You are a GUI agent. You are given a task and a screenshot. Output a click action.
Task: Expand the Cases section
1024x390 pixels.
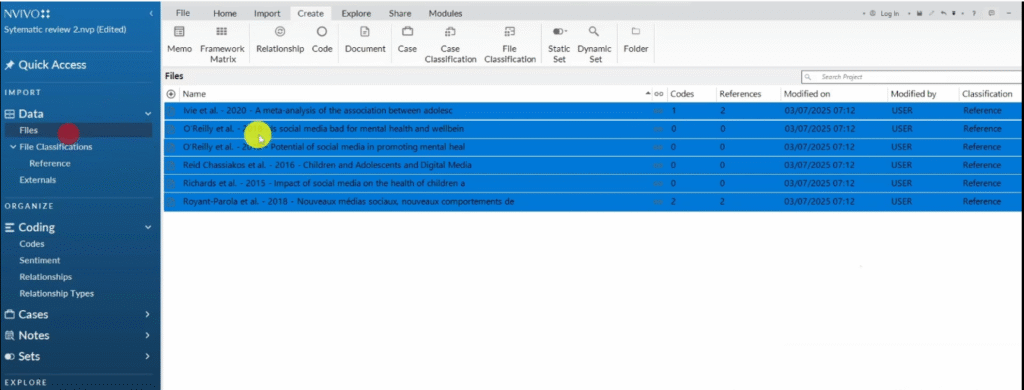148,314
